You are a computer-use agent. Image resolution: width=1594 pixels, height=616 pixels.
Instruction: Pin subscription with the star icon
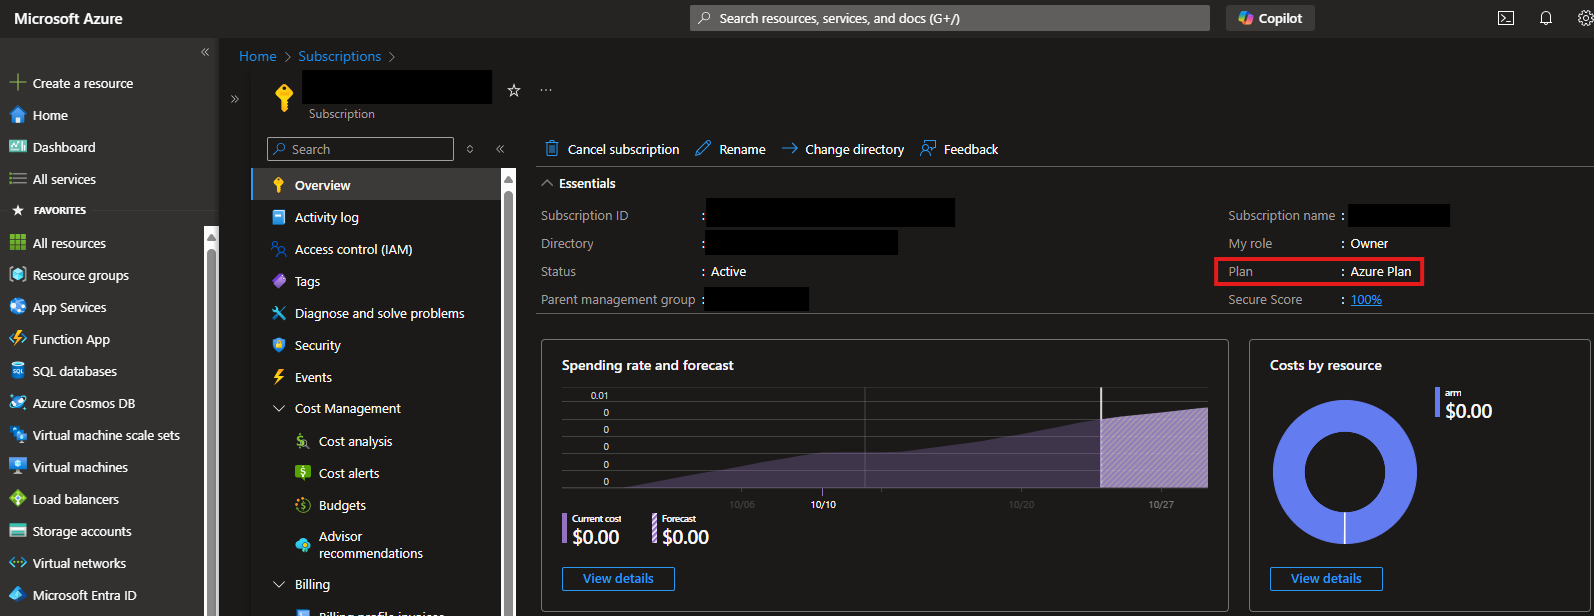[x=514, y=90]
